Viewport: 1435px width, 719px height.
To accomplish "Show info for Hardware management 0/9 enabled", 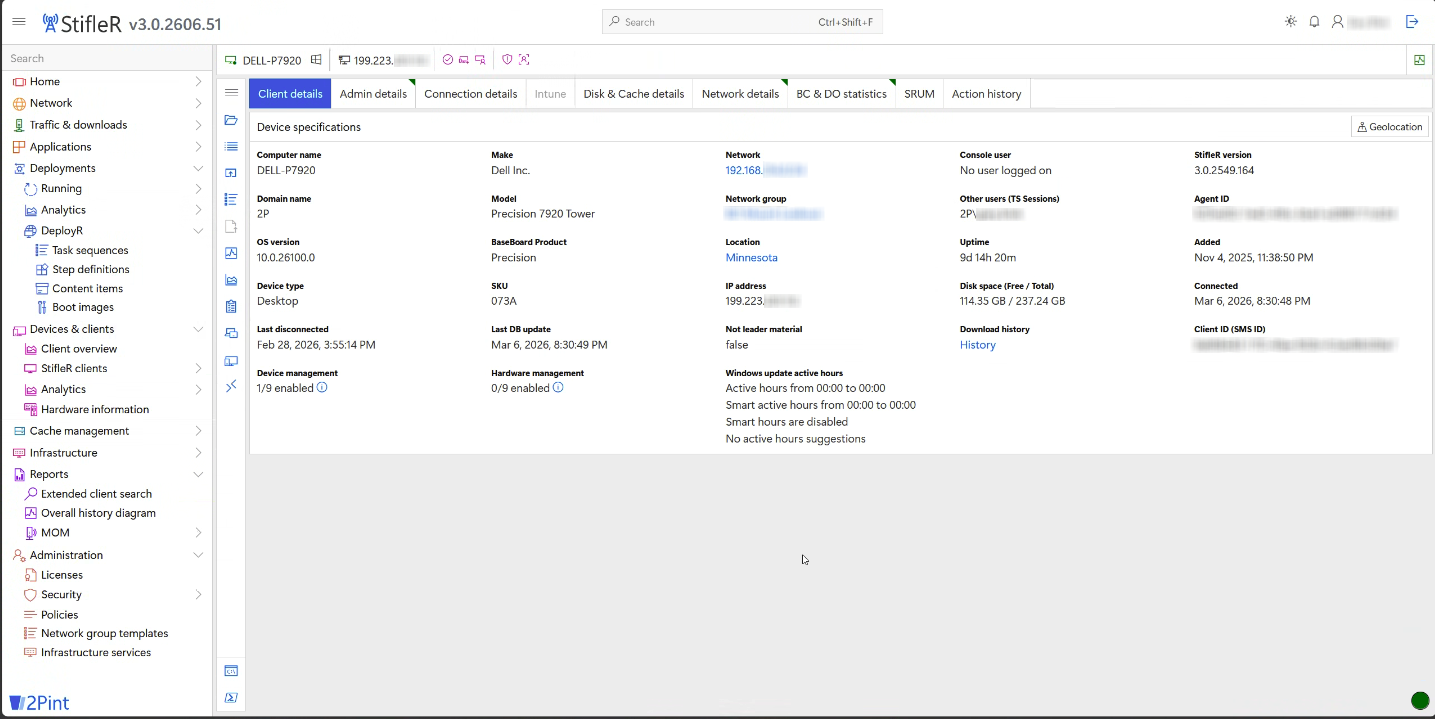I will (558, 387).
